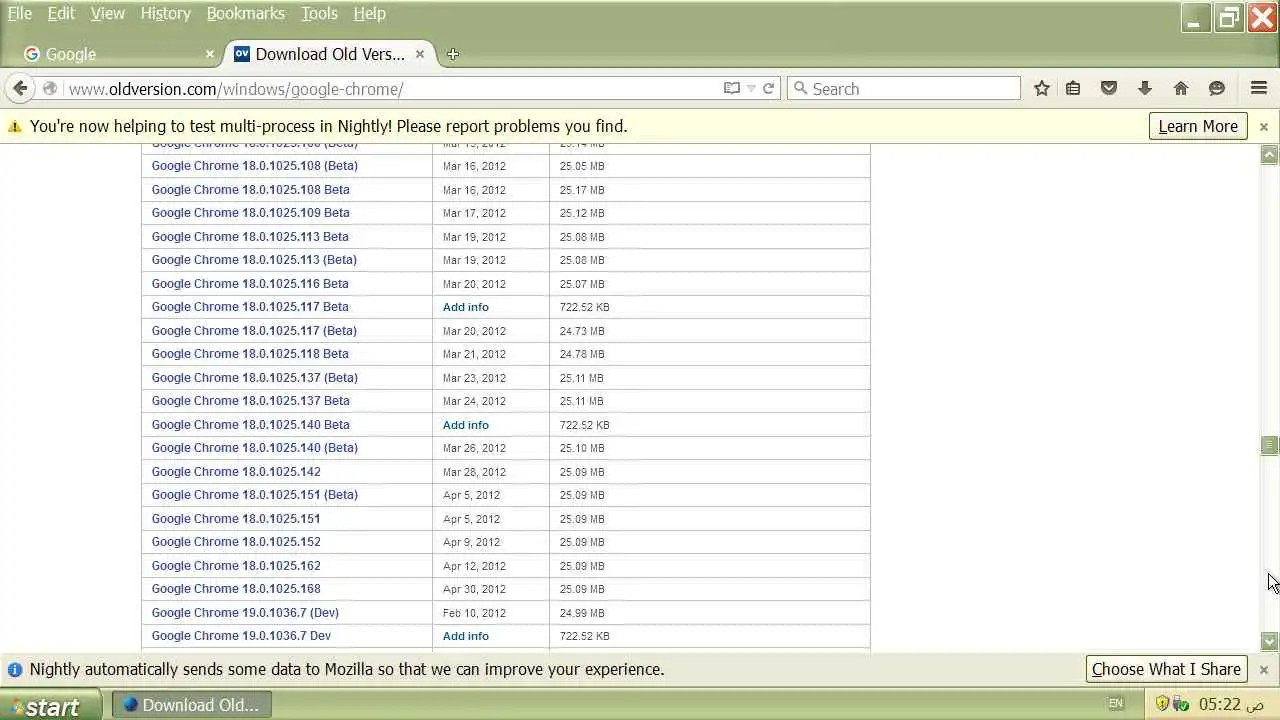Open the address bar history dropdown arrow
Screen dimensions: 1280x720
coord(752,89)
